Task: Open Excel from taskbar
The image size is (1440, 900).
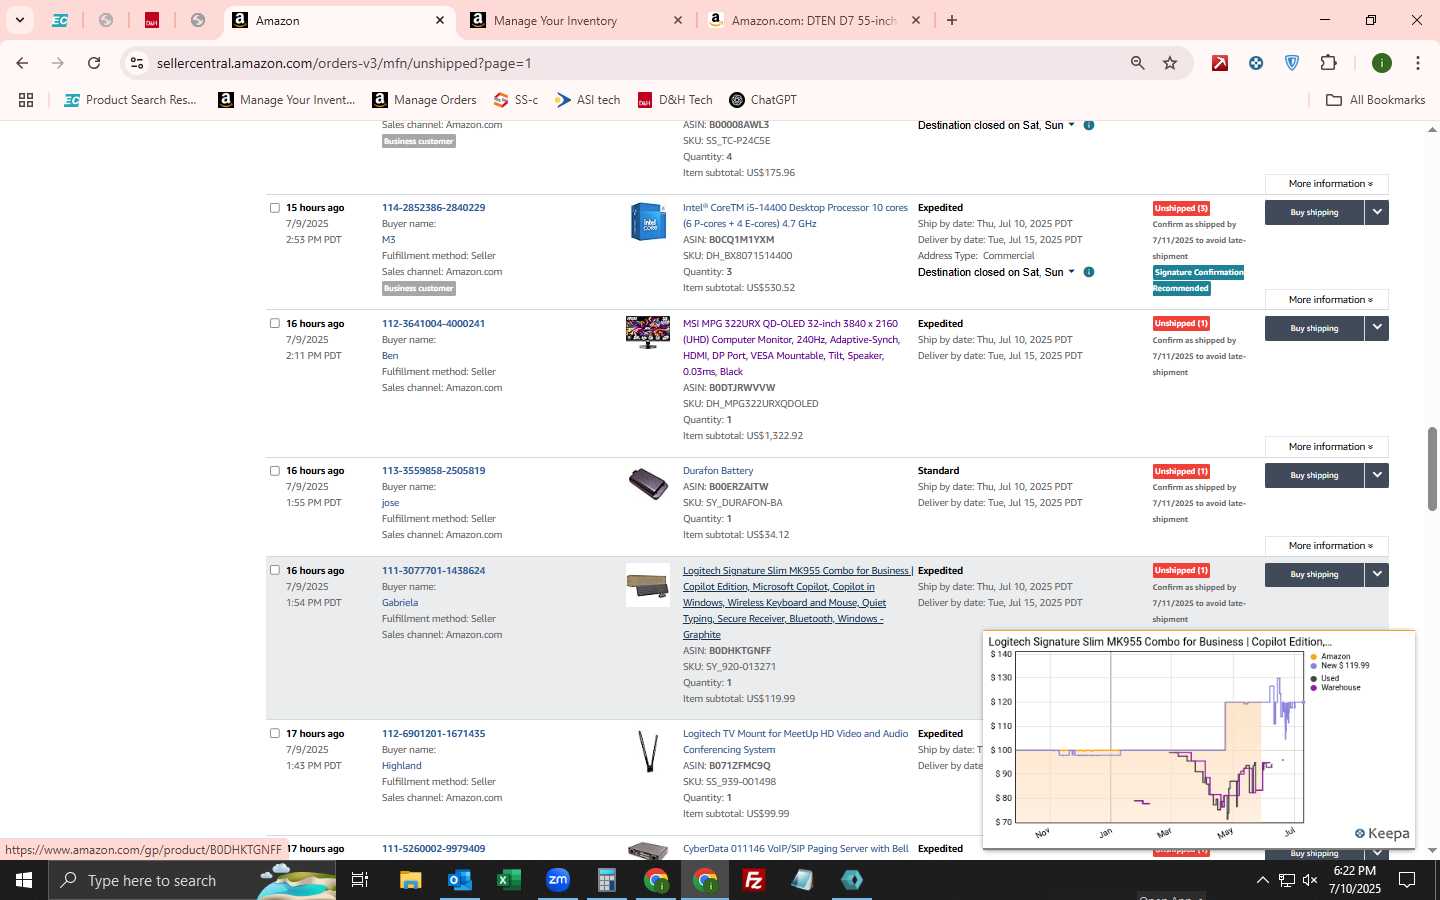Action: coord(509,880)
